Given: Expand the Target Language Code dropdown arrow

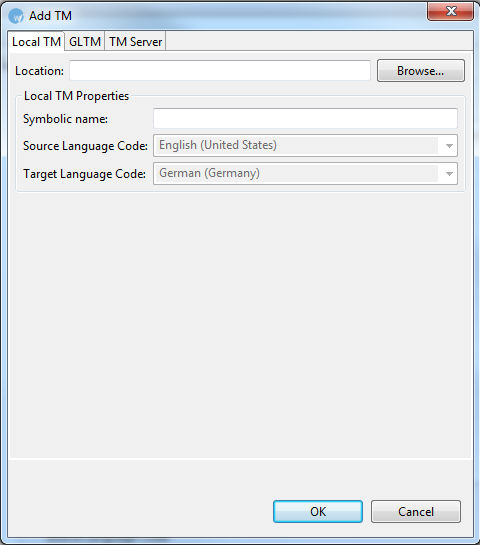Looking at the screenshot, I should (449, 173).
